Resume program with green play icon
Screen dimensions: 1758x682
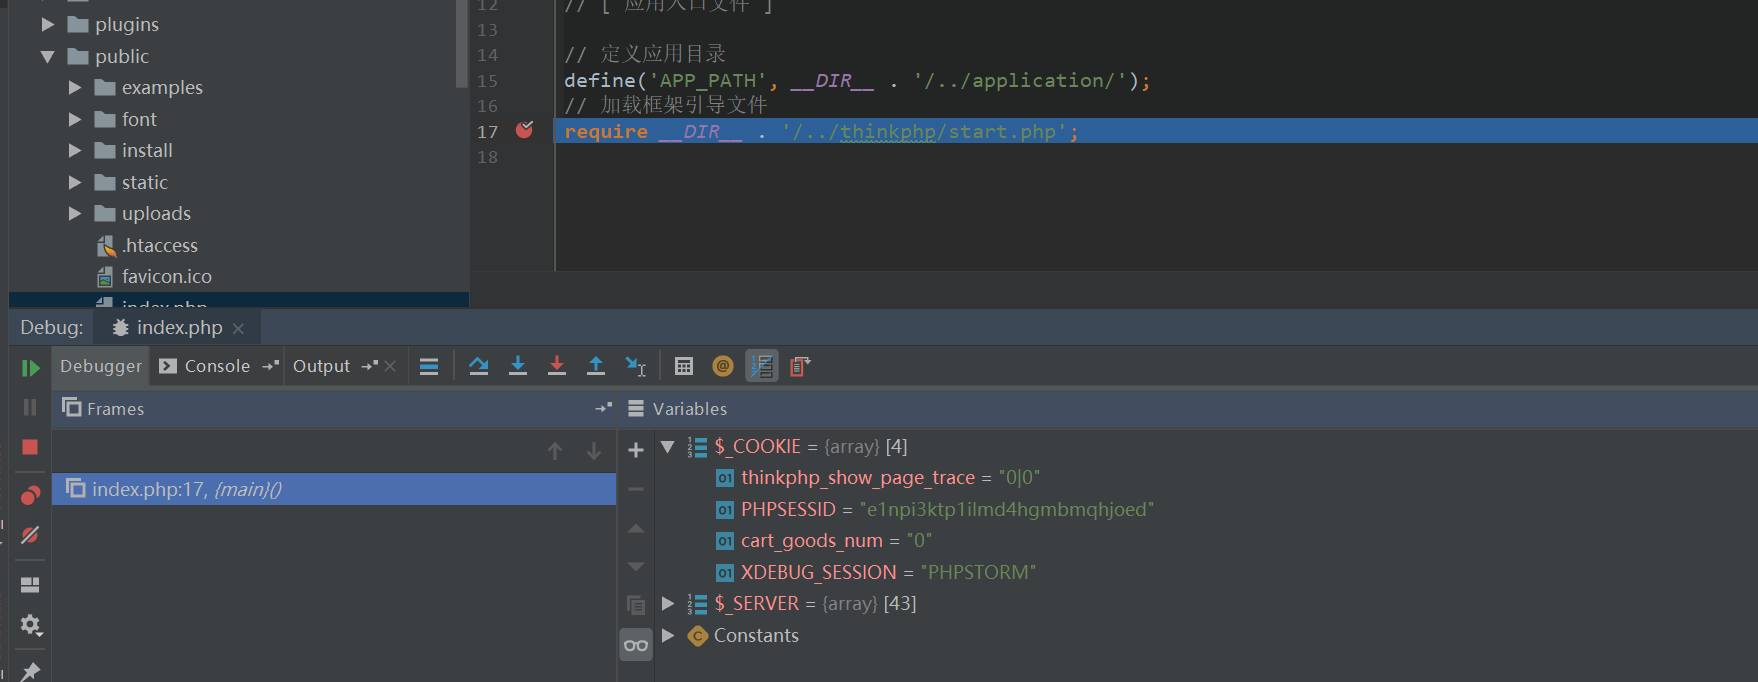[x=30, y=368]
